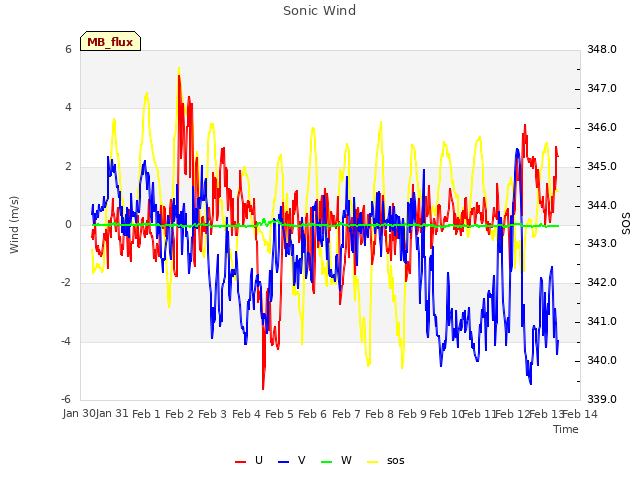Click the Feb 2 date tick label

tap(179, 414)
